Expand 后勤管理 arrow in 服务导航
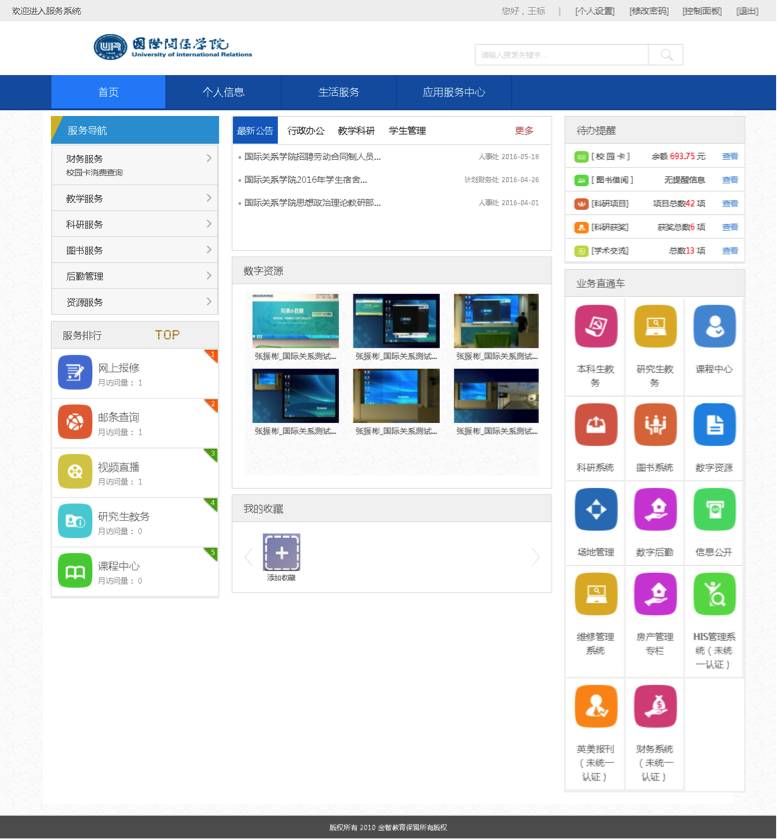Viewport: 777px width, 839px height. point(209,276)
